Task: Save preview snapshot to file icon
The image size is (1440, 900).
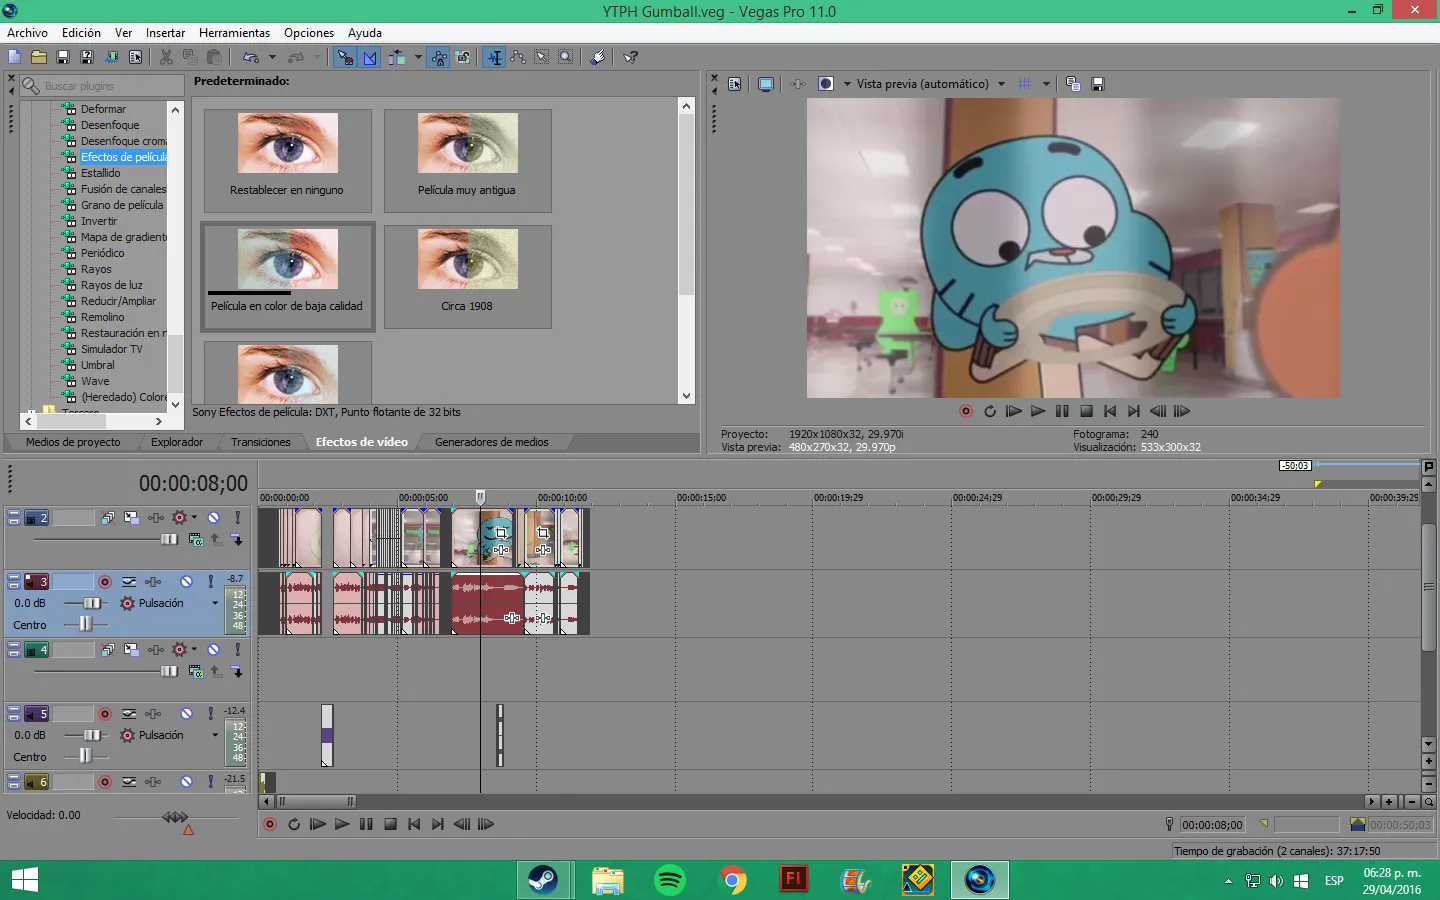Action: click(1098, 84)
